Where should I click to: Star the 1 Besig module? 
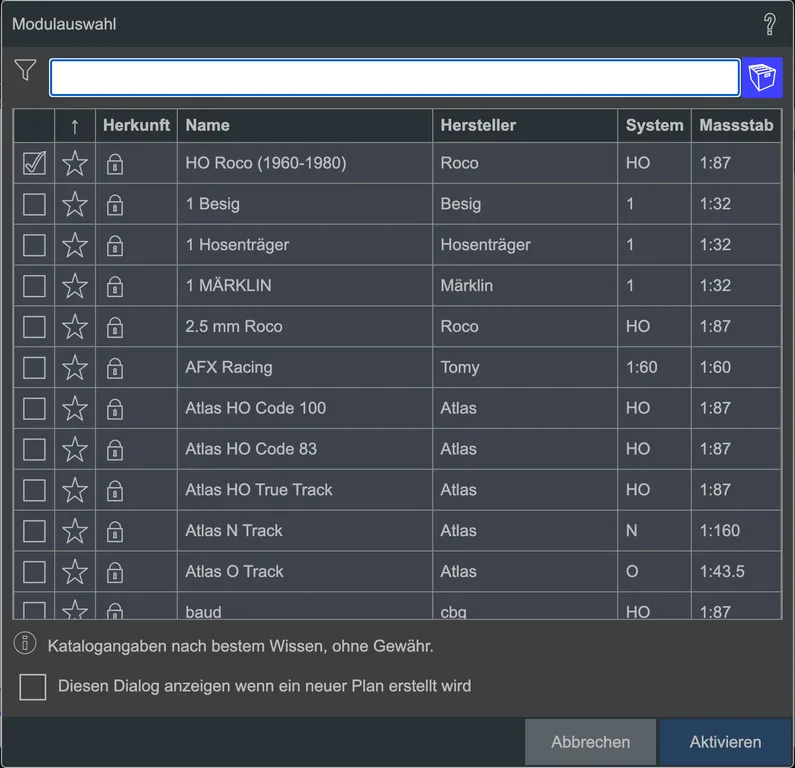click(x=75, y=204)
